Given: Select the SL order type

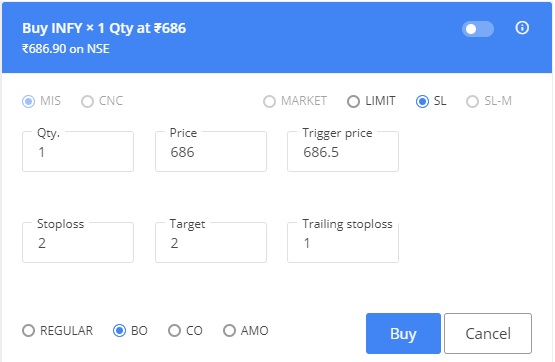Looking at the screenshot, I should point(422,102).
